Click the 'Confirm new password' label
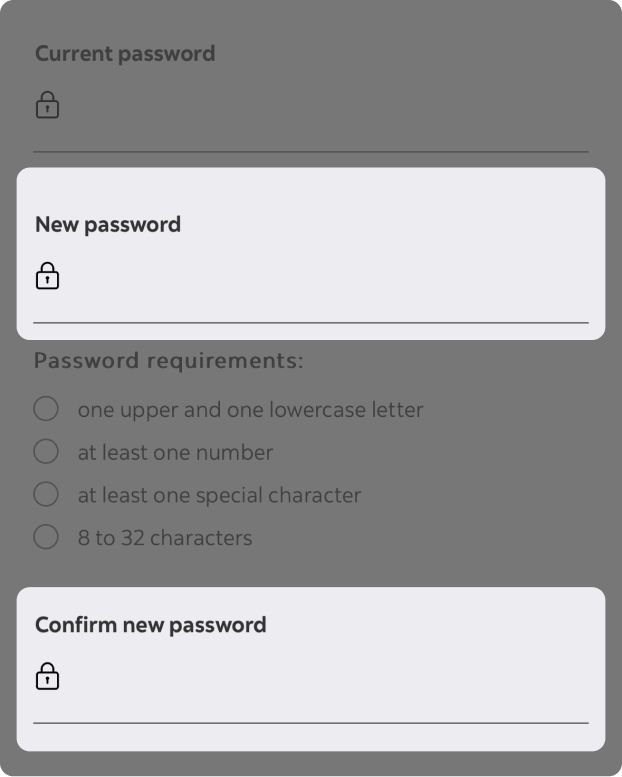Viewport: 622px width, 777px height. [150, 625]
